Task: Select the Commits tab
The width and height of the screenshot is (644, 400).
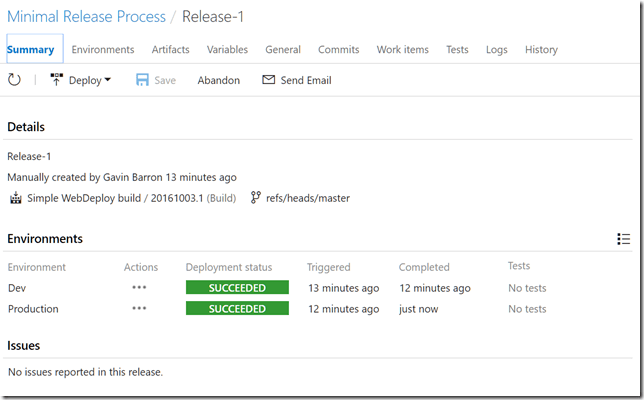Action: [338, 50]
